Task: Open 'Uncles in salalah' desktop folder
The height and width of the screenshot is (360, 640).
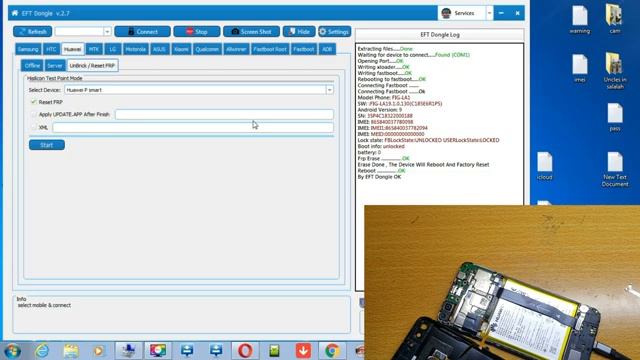Action: [x=615, y=71]
